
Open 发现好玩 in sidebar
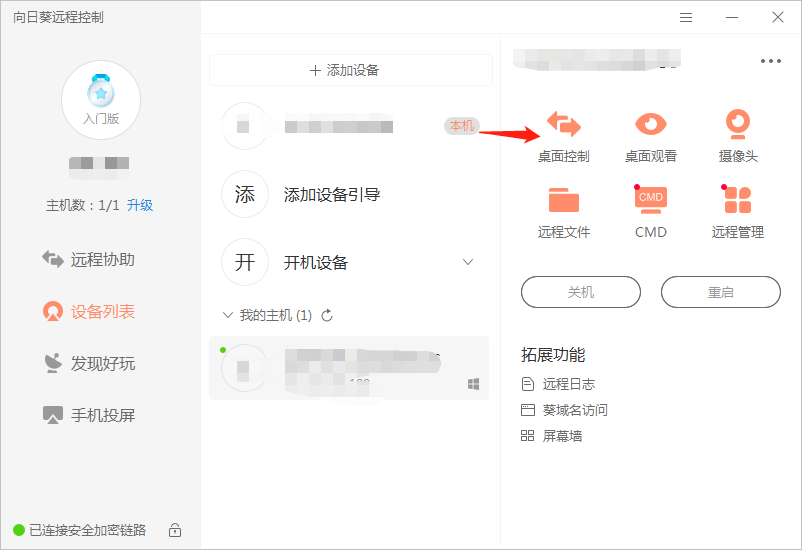(88, 363)
